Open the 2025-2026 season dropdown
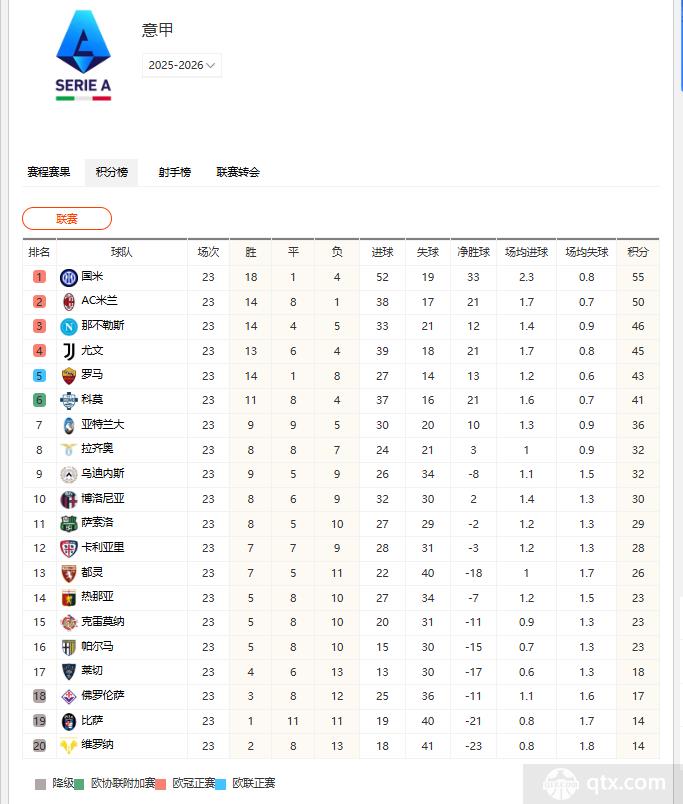Screen dimensions: 683x804 pos(181,64)
